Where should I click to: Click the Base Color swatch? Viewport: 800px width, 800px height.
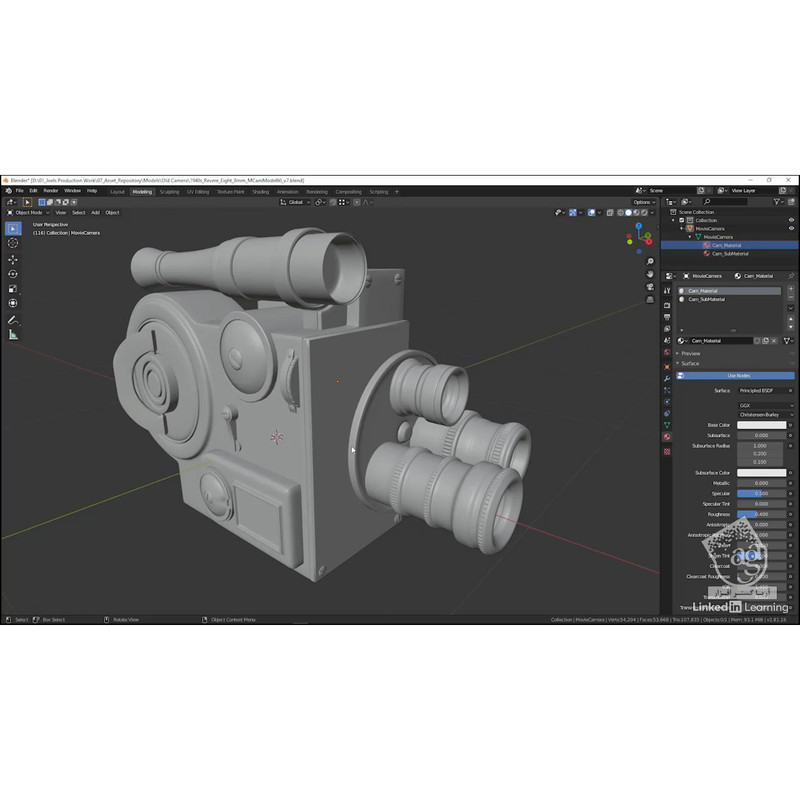[761, 425]
